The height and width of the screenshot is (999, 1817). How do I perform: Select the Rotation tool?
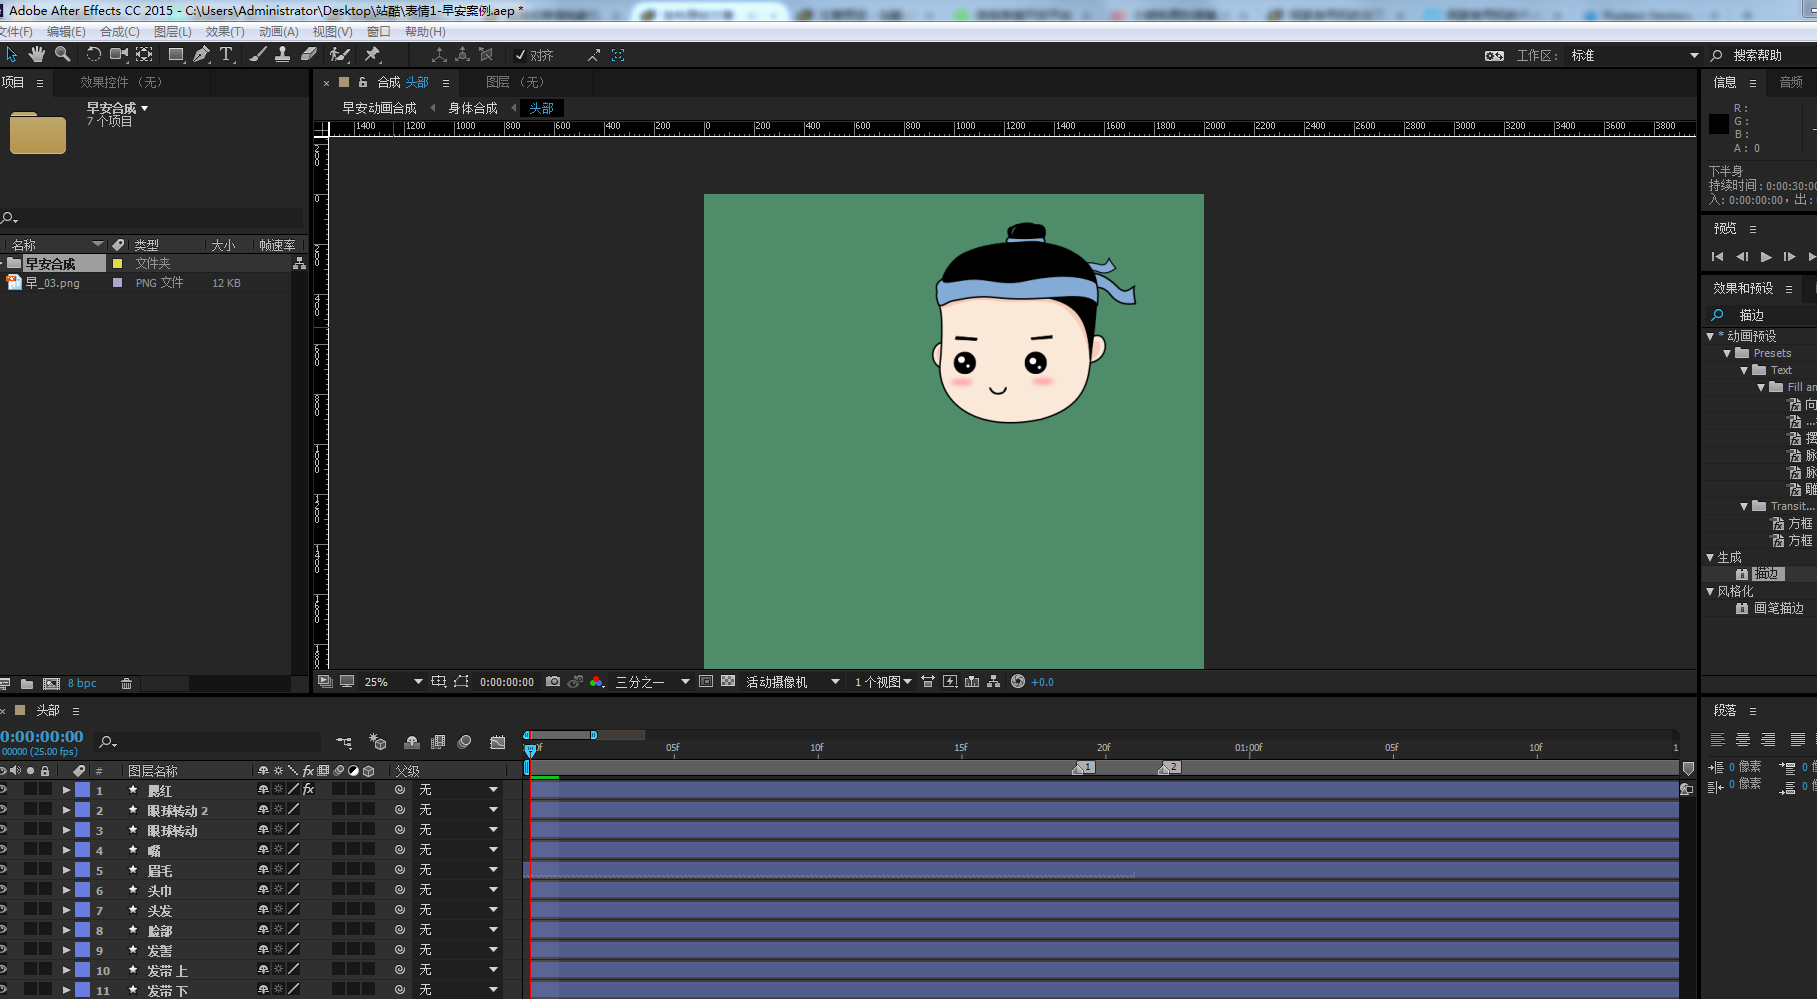click(93, 54)
